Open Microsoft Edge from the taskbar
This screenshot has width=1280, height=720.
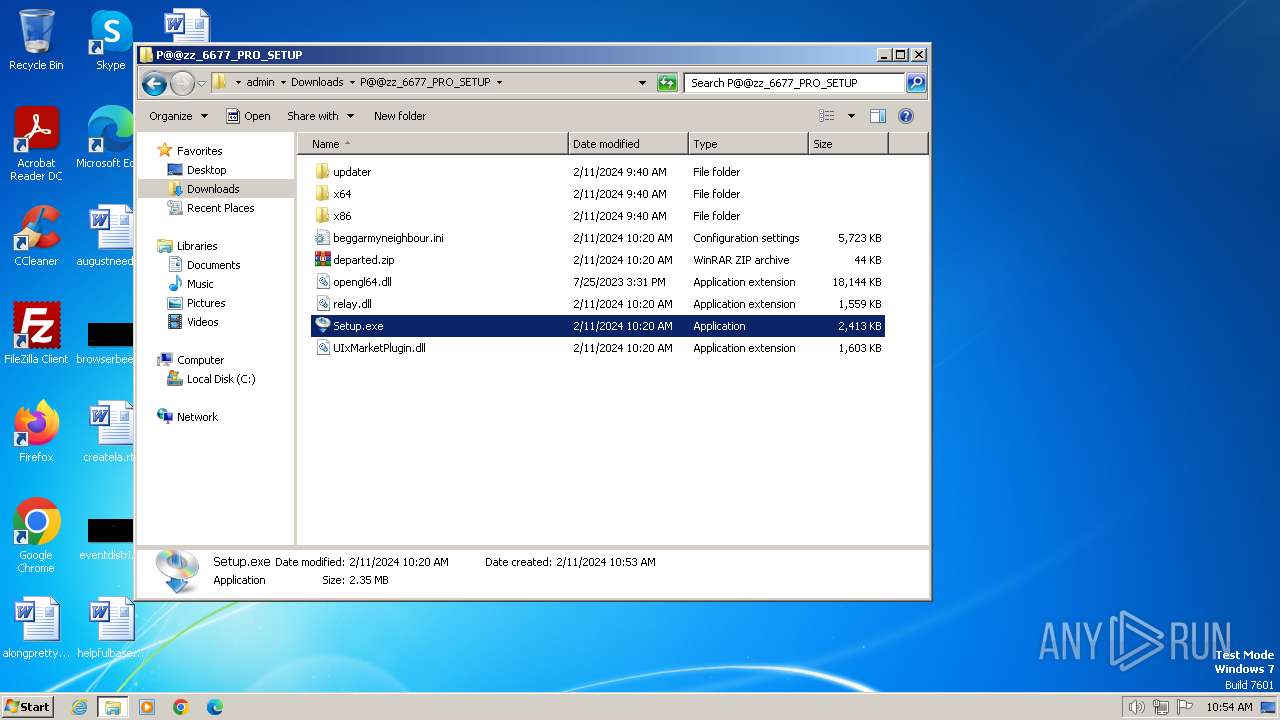214,707
